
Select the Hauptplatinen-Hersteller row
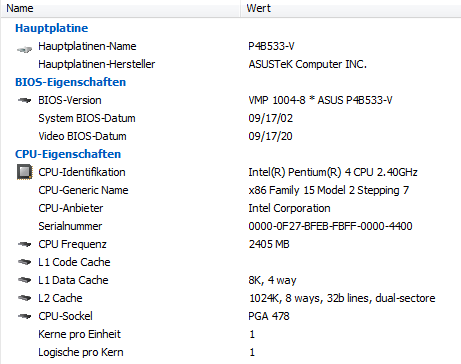(231, 64)
